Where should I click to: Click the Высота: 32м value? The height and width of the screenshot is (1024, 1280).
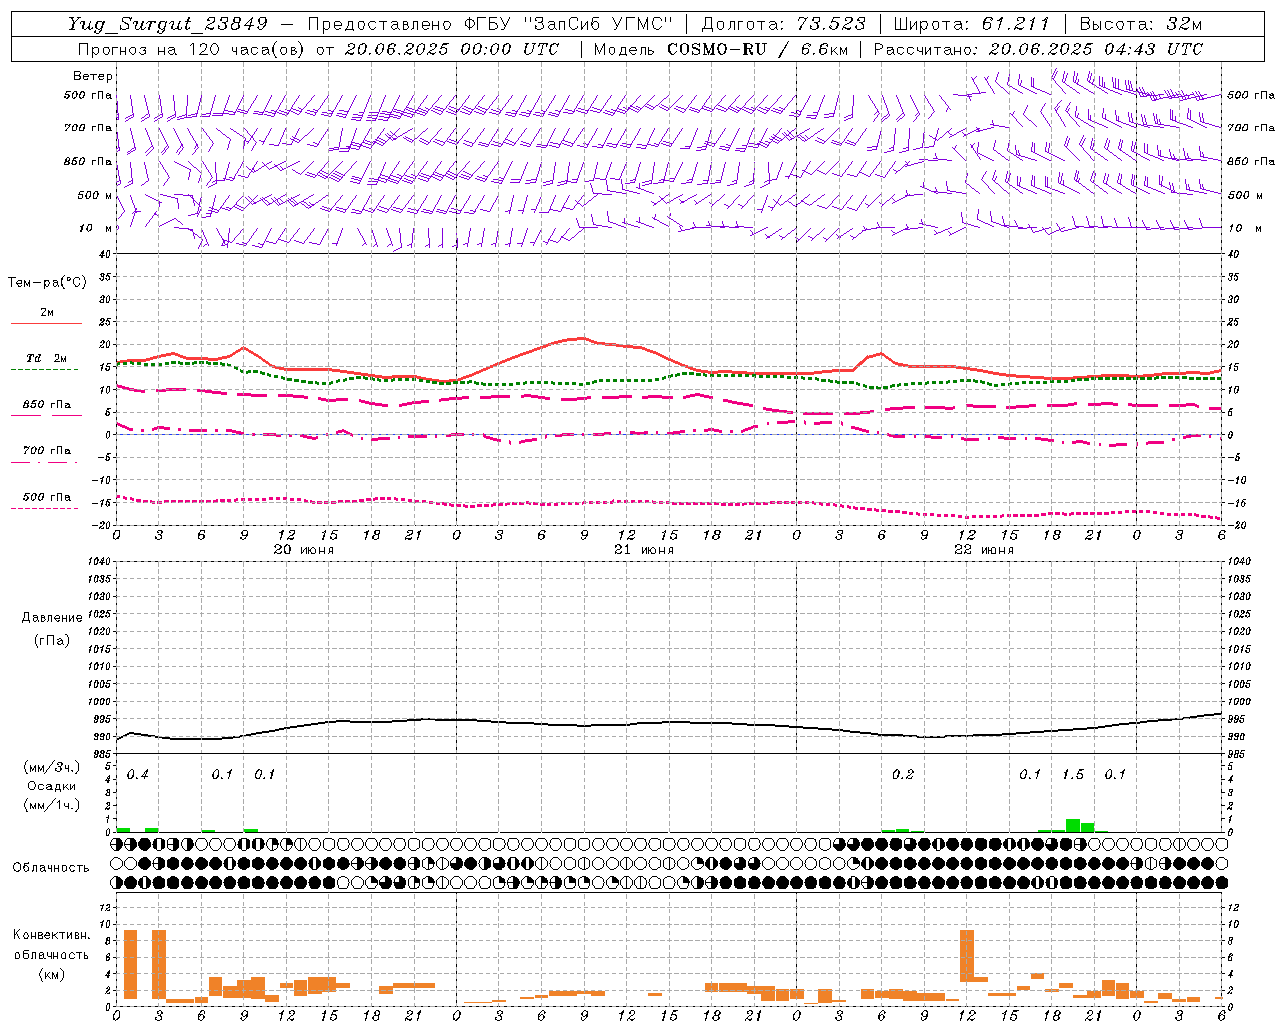(x=1141, y=24)
